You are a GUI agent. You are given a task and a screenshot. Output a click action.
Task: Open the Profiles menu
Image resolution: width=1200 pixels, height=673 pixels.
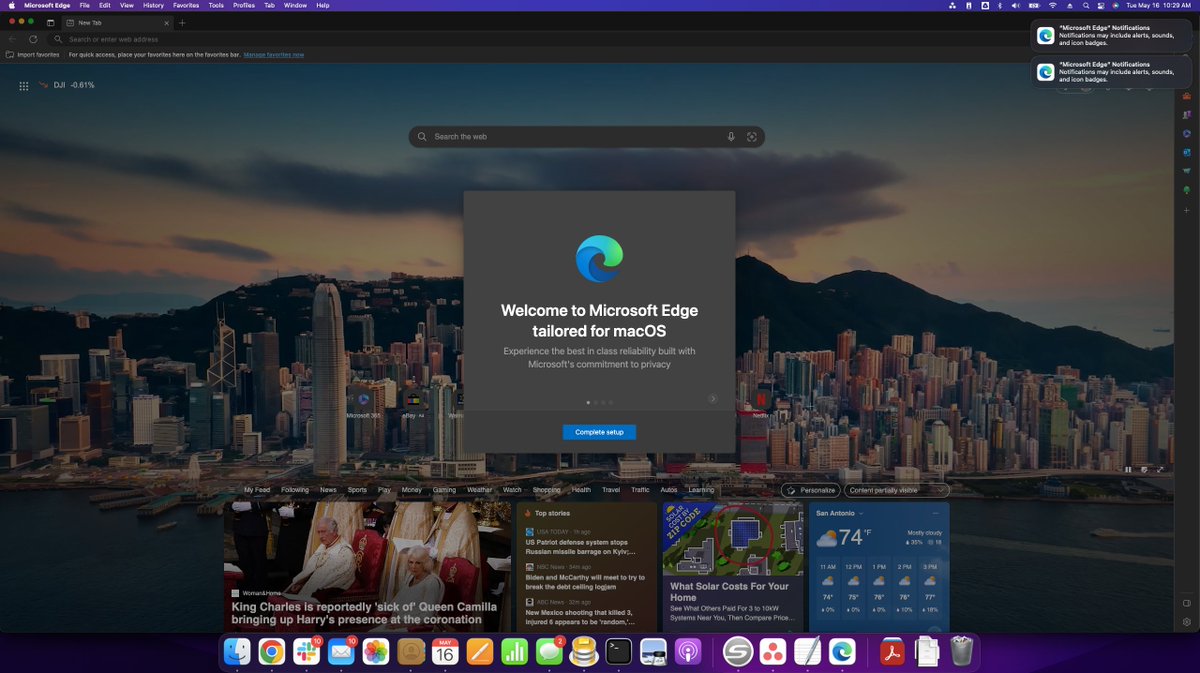tap(244, 5)
